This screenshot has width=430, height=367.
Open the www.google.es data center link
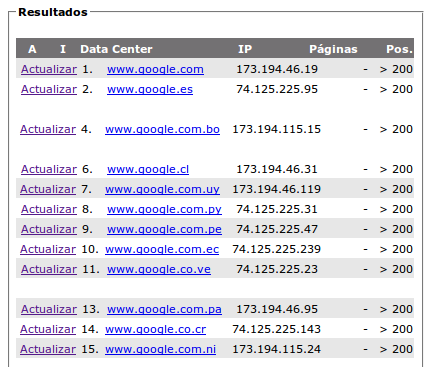click(150, 89)
